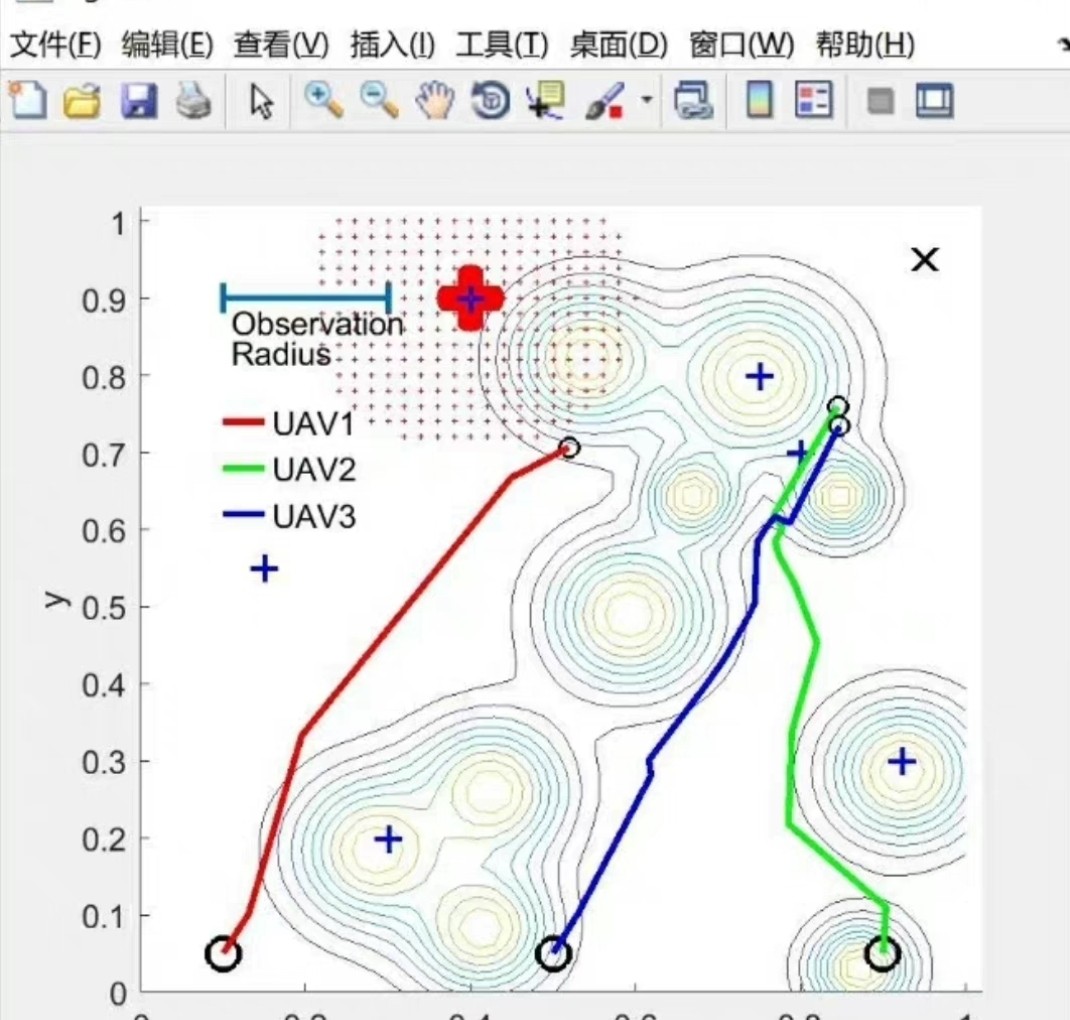Click the green UAV2 legend line sample

coord(244,469)
